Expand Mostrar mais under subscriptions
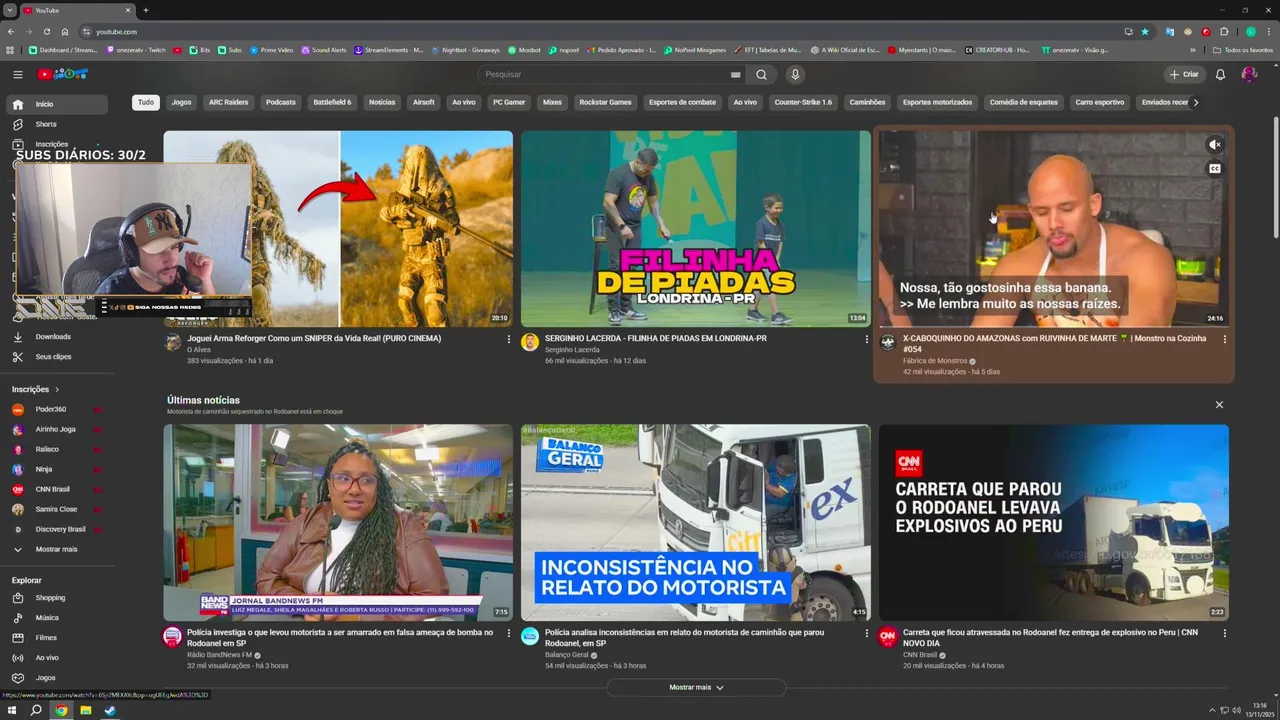 pos(56,549)
